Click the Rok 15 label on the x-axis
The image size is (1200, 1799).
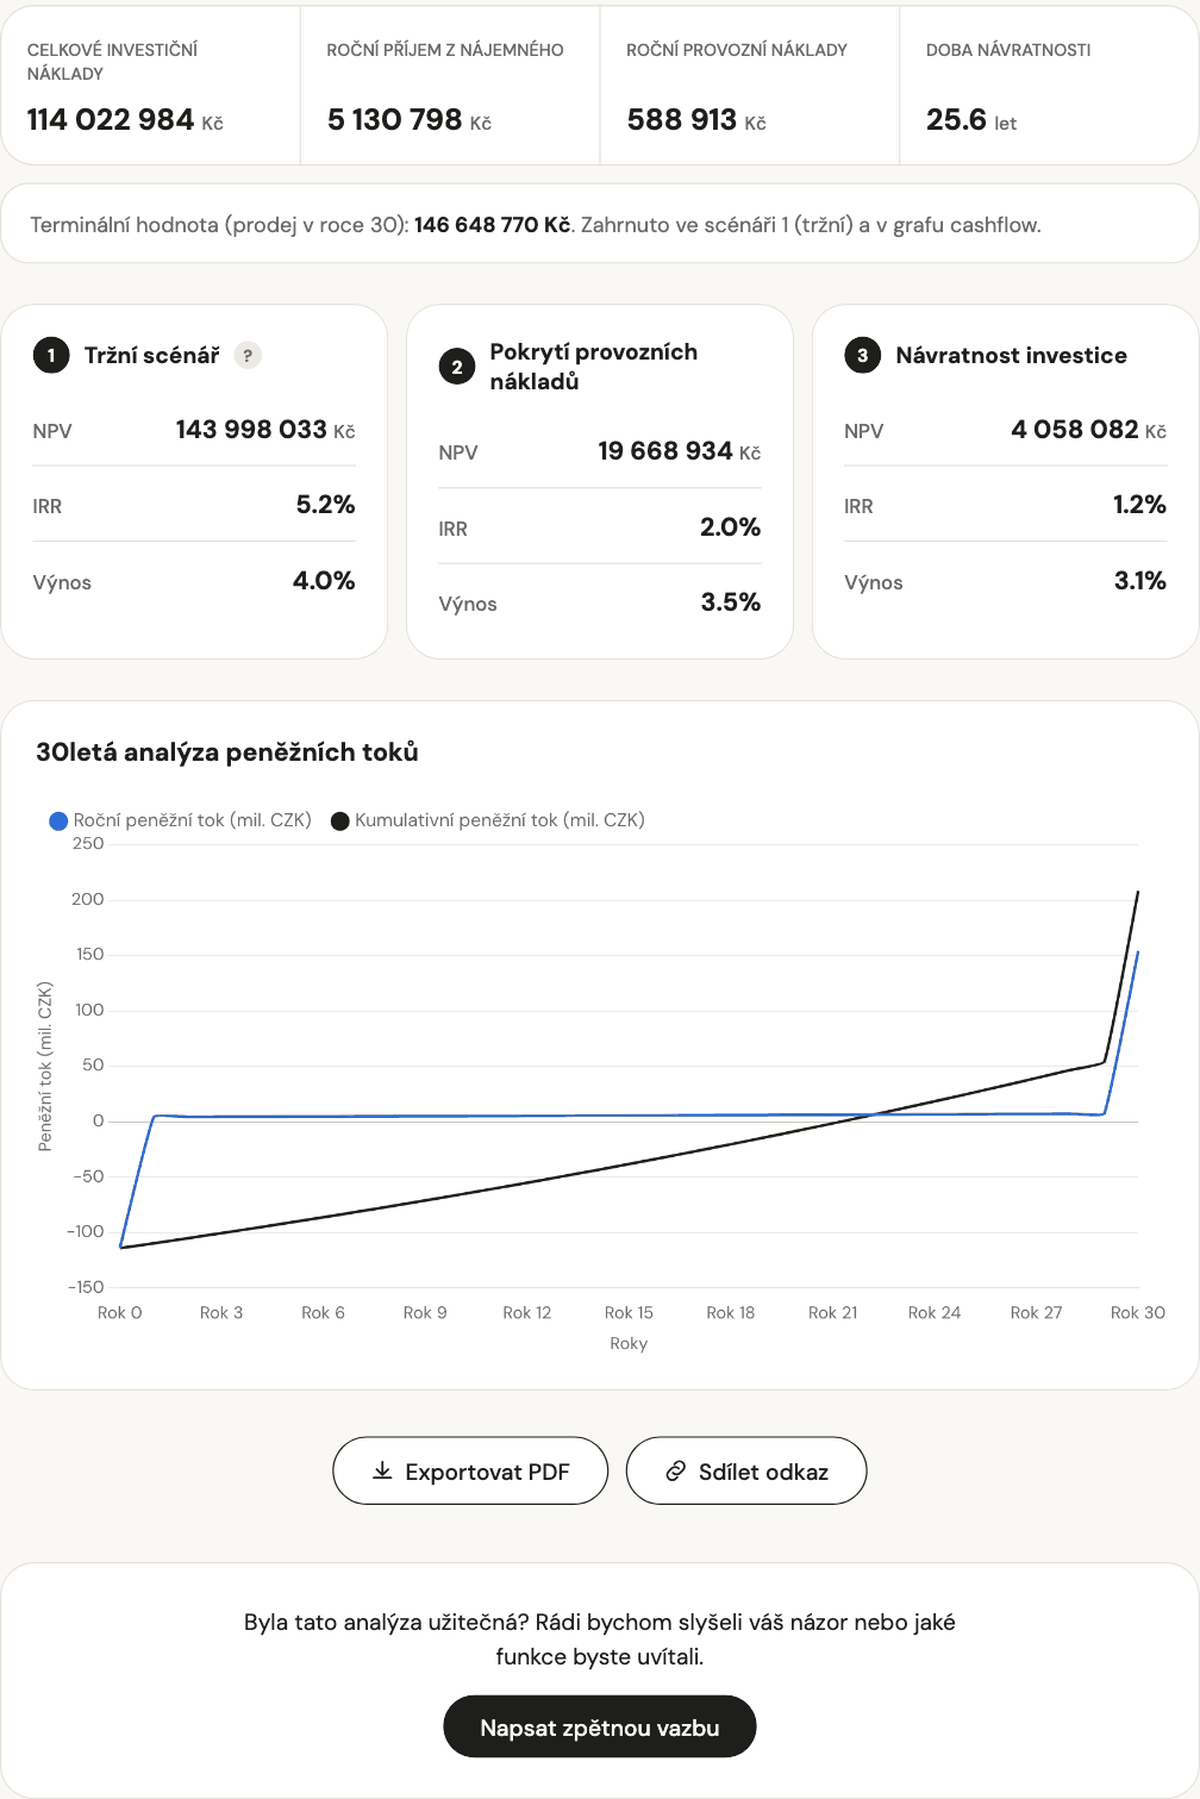tap(629, 1313)
